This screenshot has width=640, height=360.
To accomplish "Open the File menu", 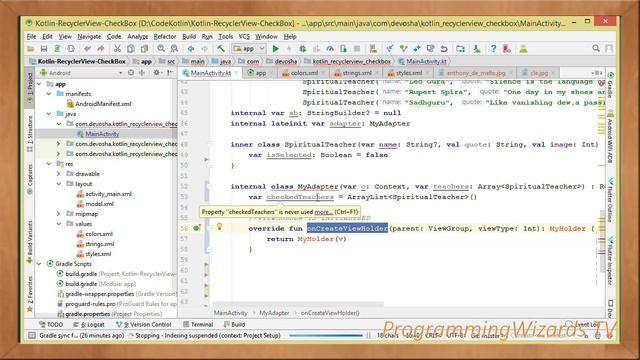I will pyautogui.click(x=31, y=37).
